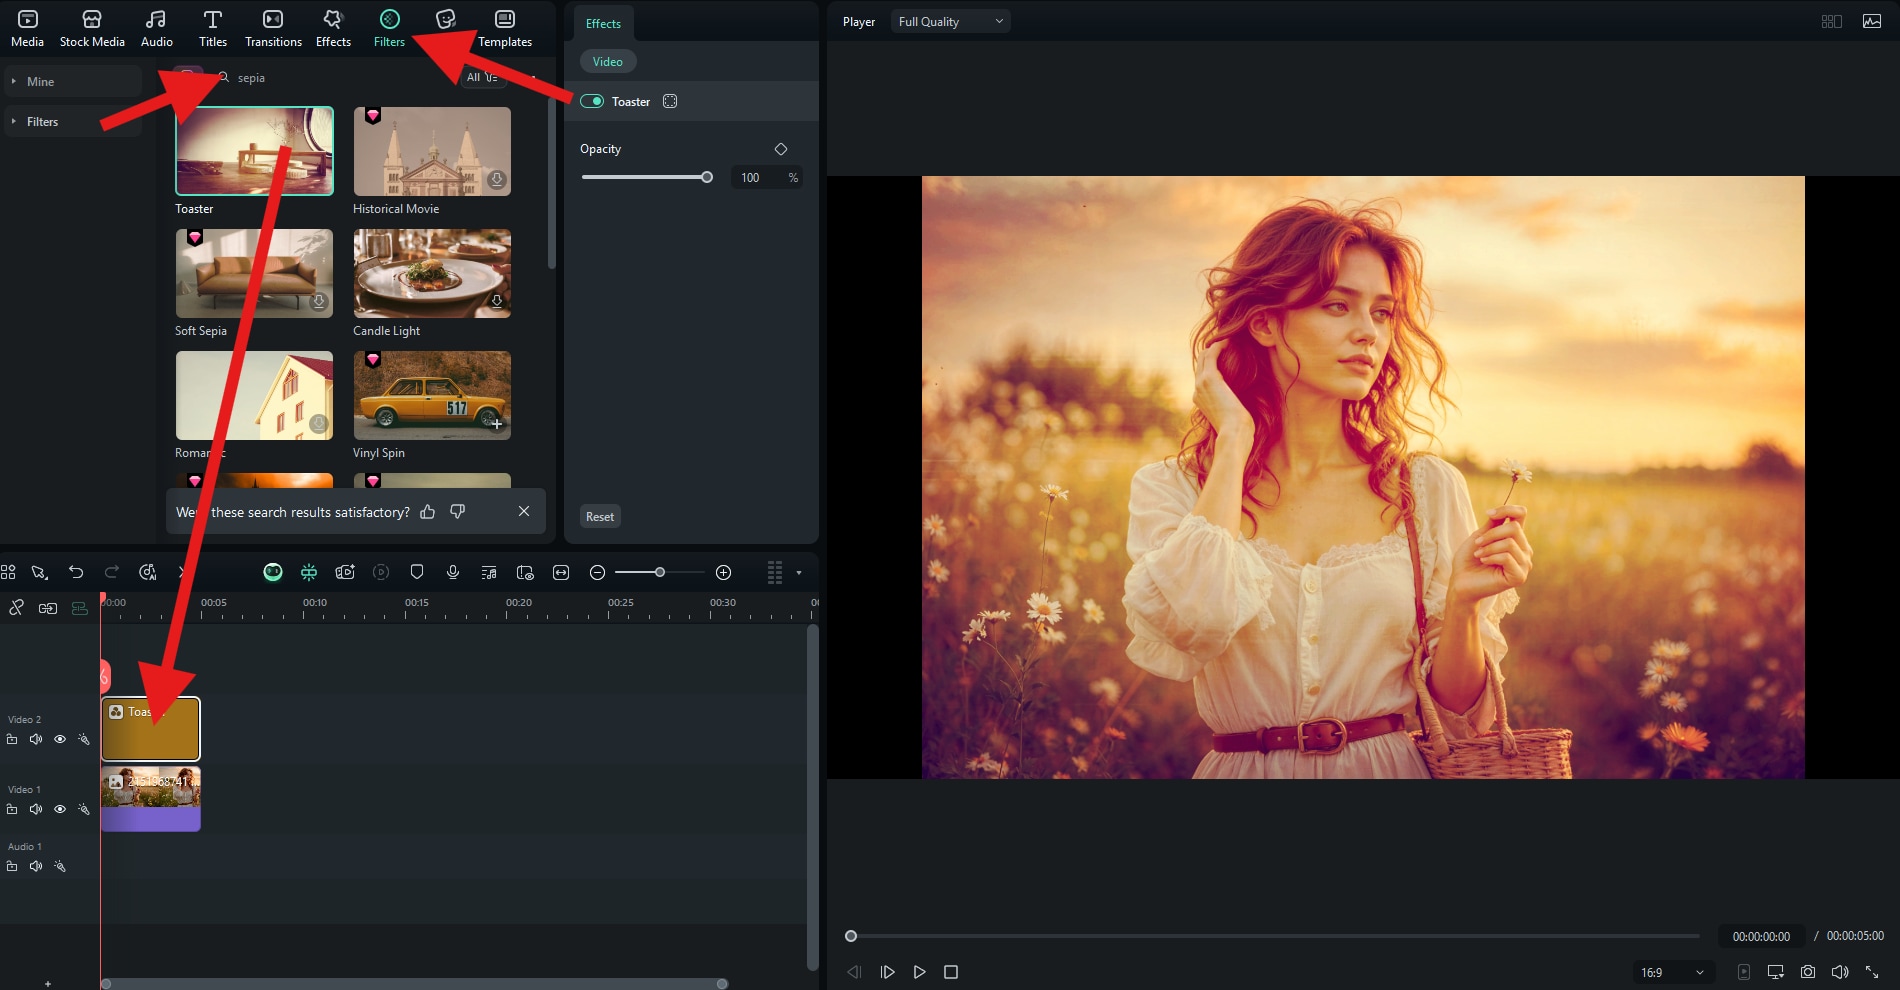Expand the Filters category in sidebar
Screen dimensions: 1900x990
(72, 121)
